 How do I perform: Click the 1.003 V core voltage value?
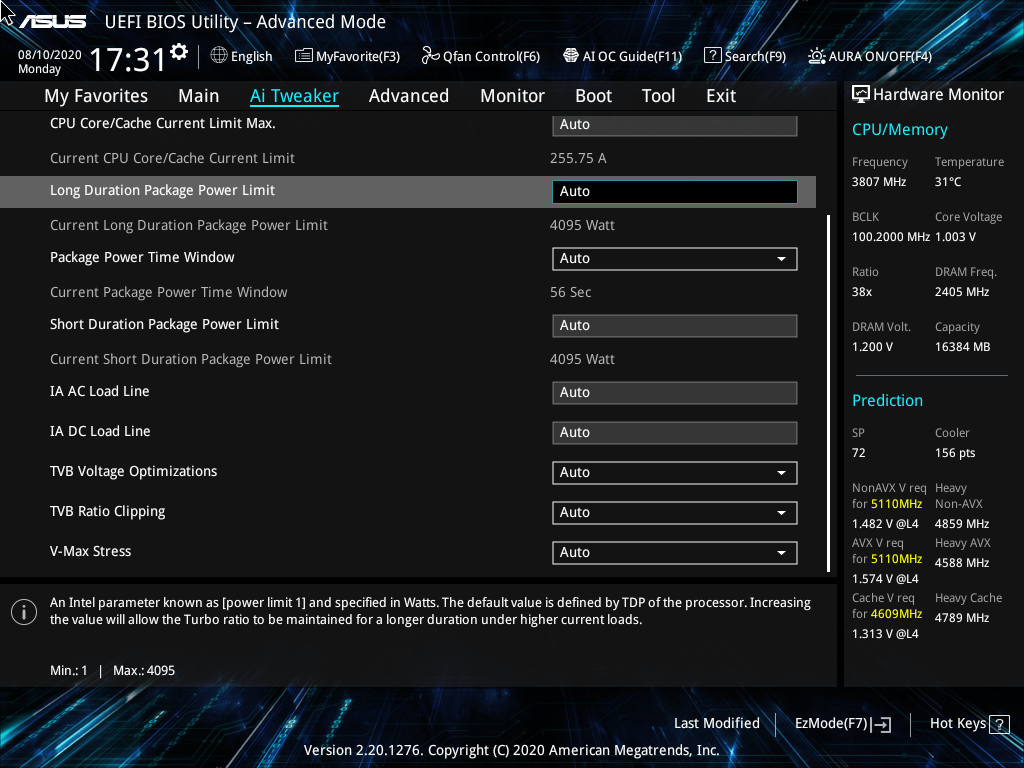[955, 237]
